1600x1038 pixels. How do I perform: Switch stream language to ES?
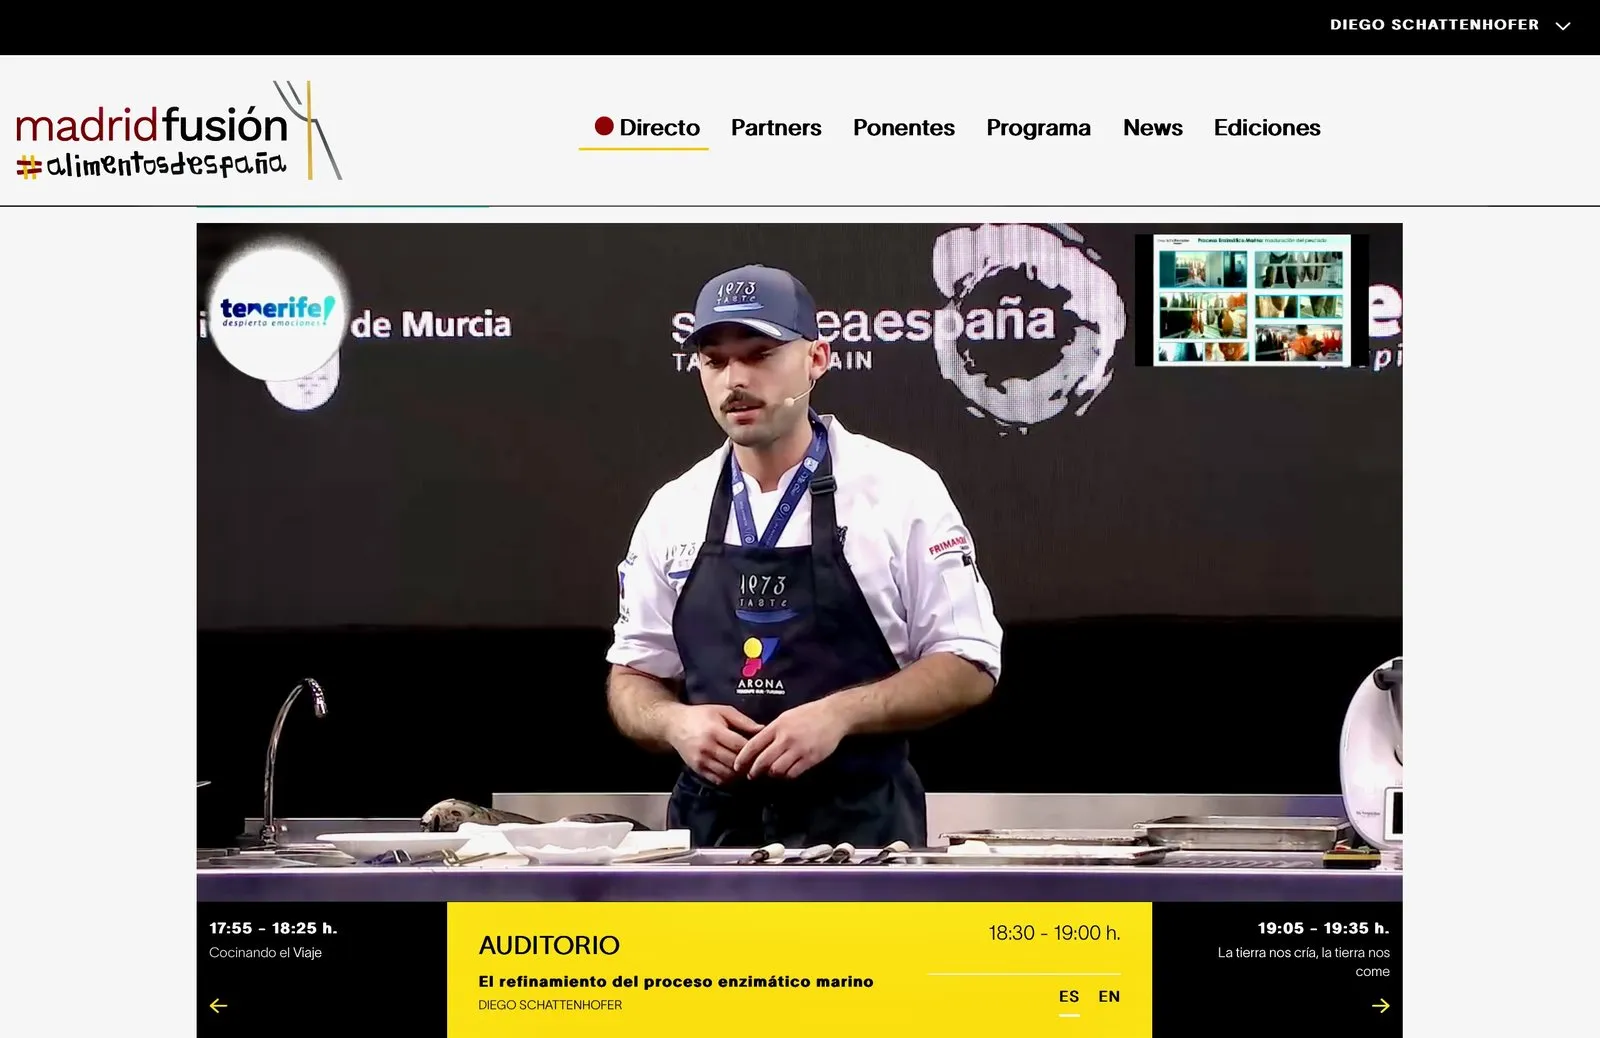click(x=1069, y=996)
